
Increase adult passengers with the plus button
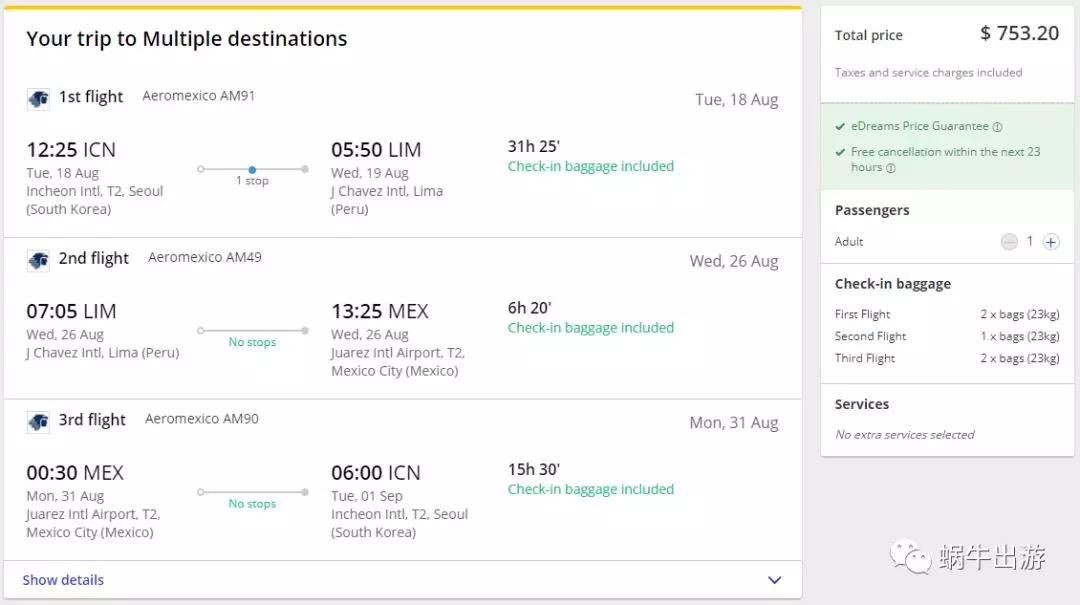point(1051,242)
